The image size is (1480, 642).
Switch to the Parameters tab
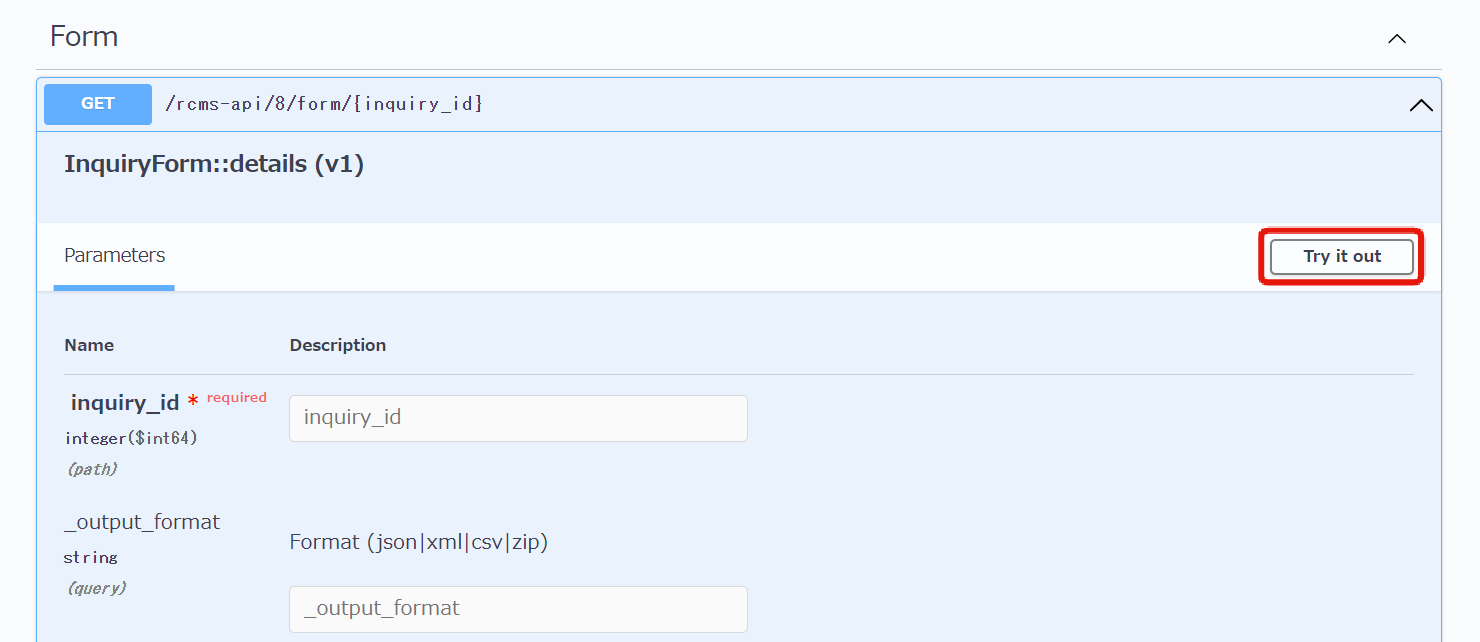113,255
